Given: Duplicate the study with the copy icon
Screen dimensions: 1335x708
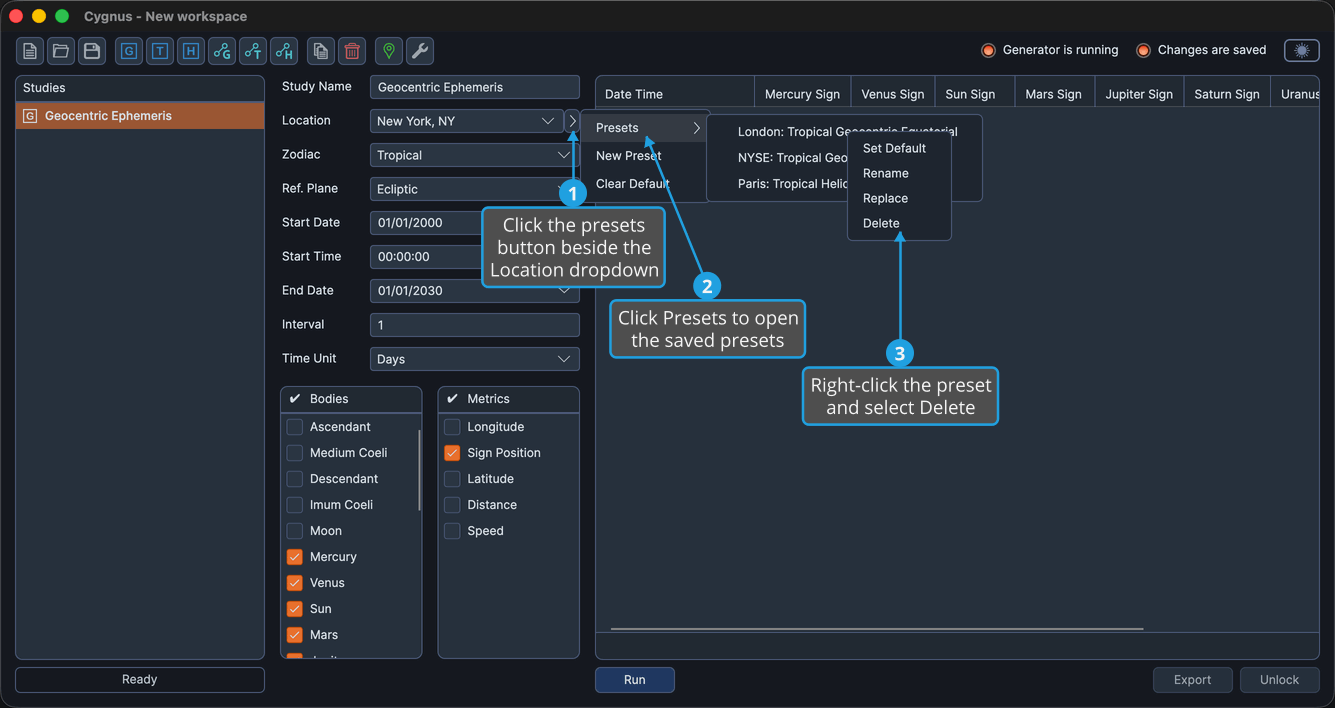Looking at the screenshot, I should click(x=321, y=51).
